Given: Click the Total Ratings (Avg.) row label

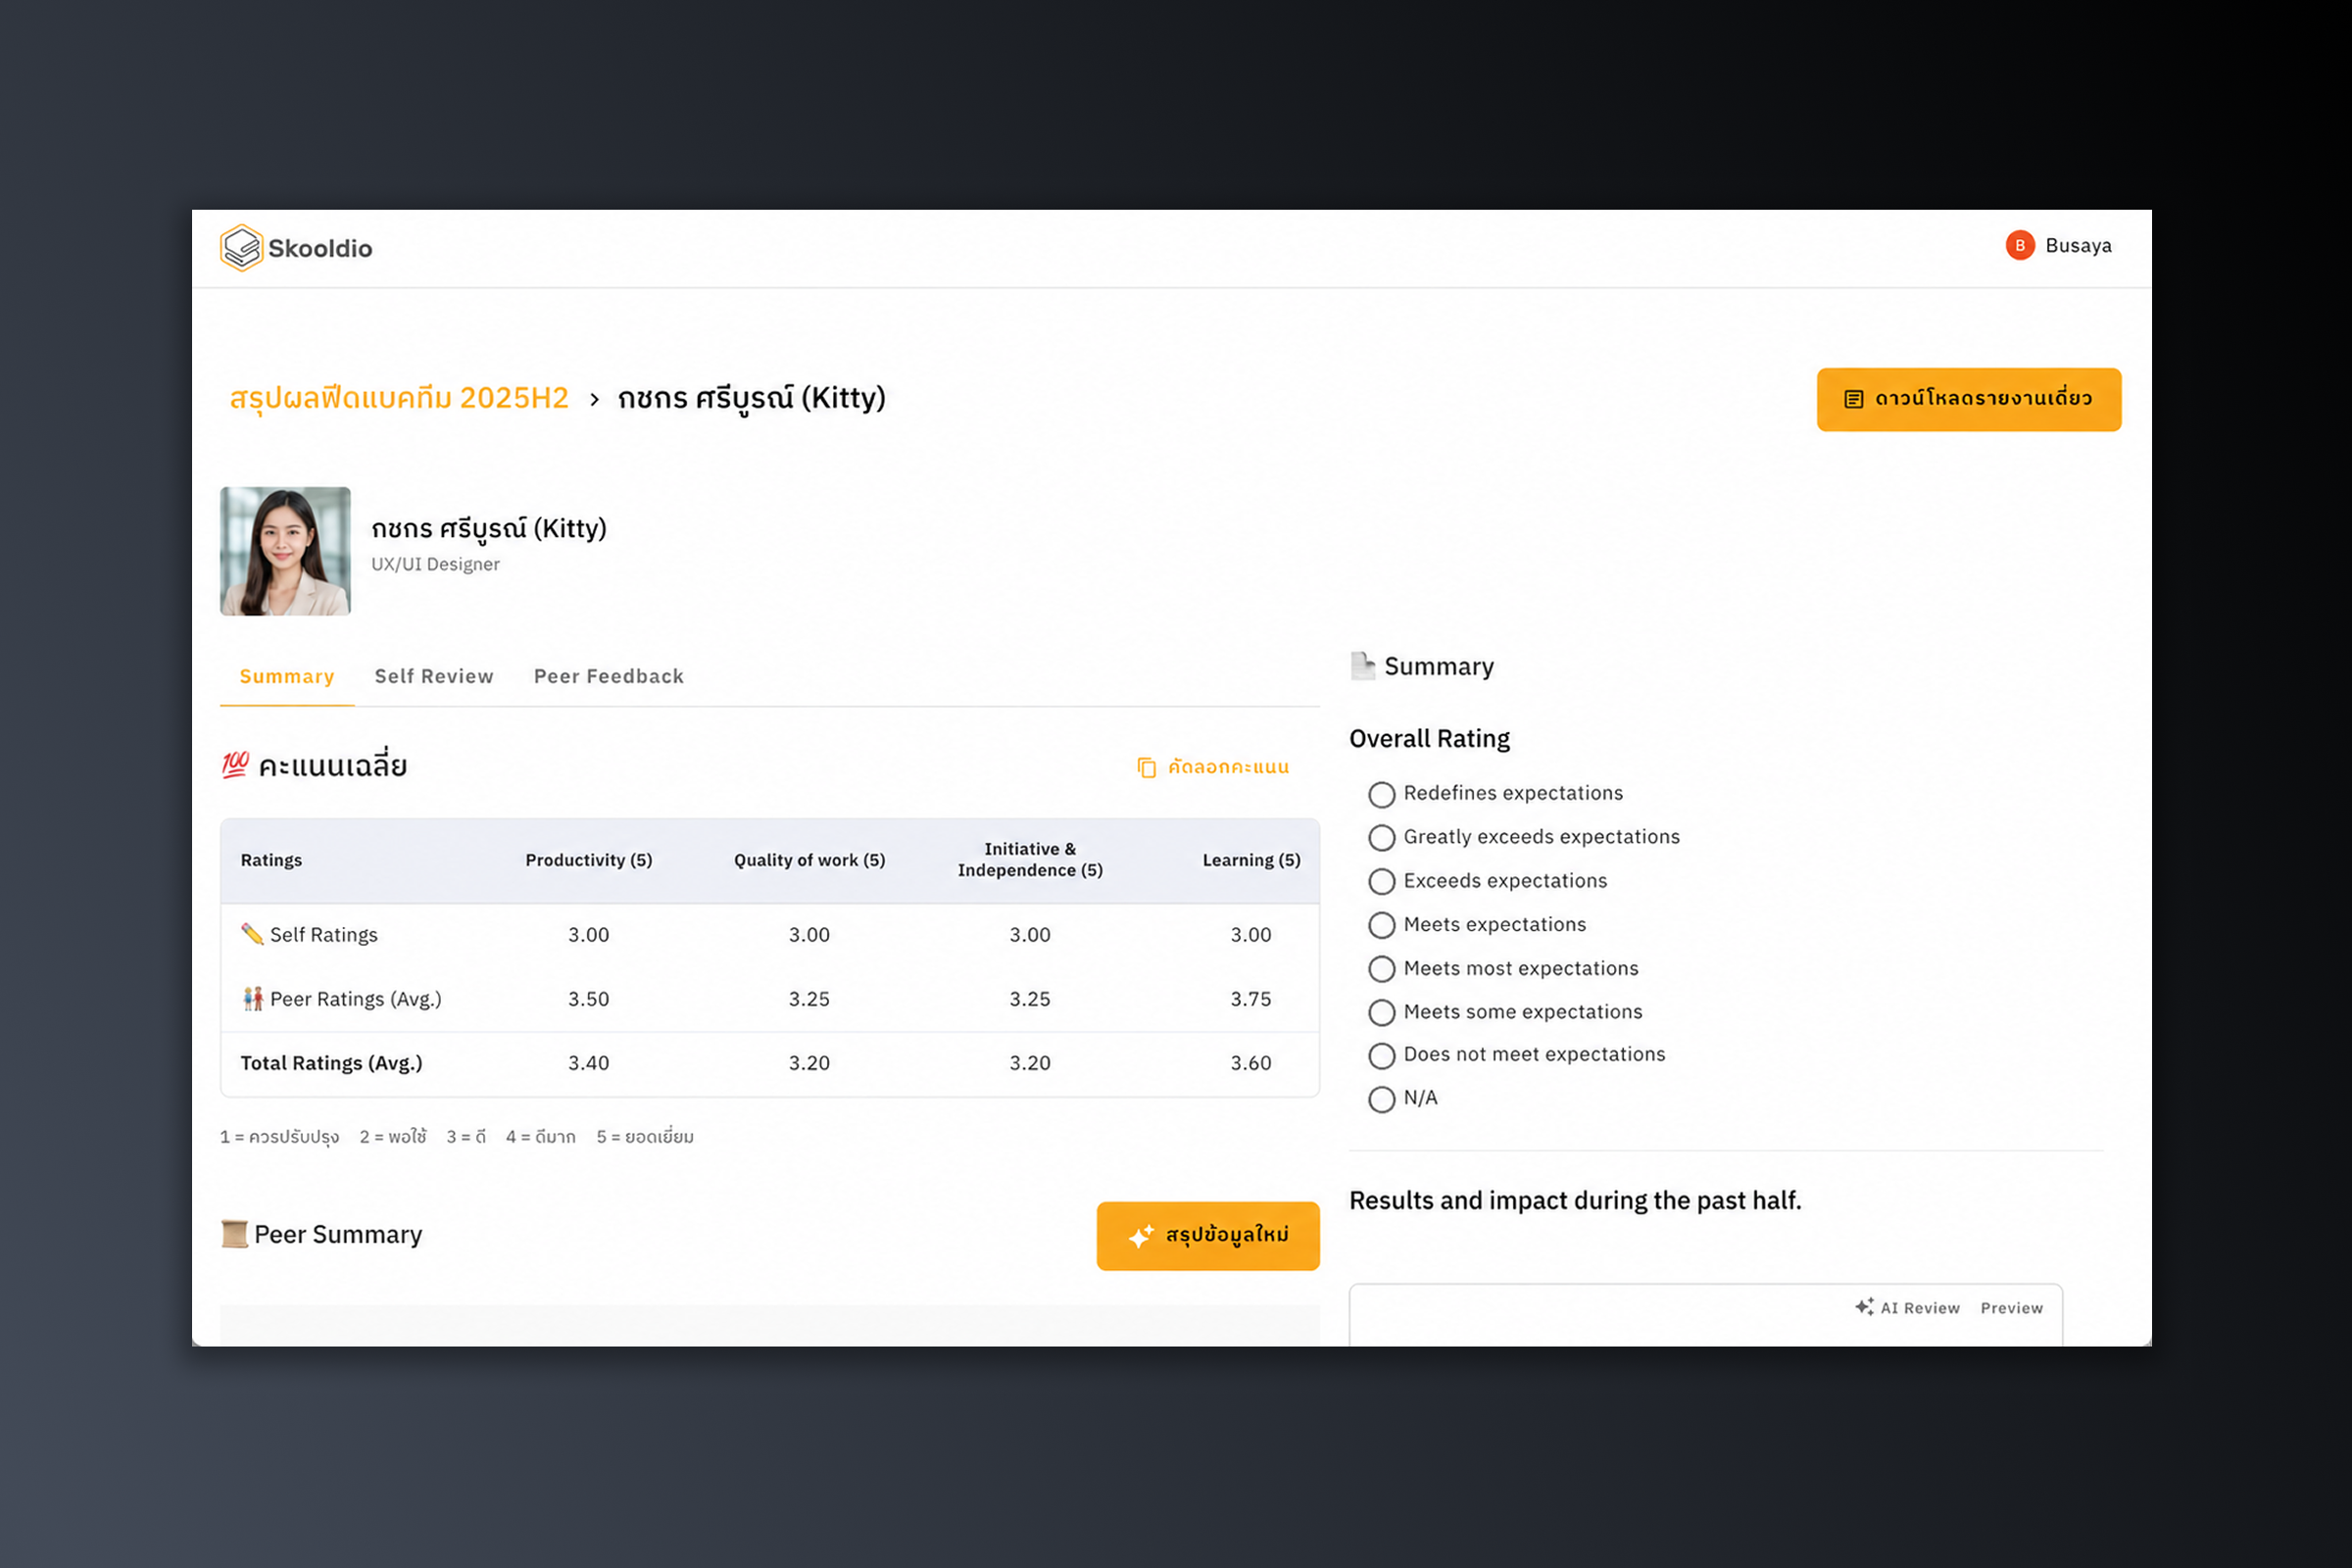Looking at the screenshot, I should [x=331, y=1063].
